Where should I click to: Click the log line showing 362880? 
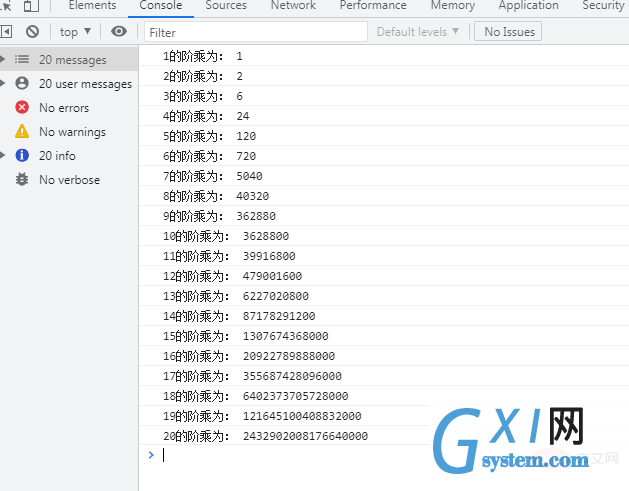coord(384,216)
